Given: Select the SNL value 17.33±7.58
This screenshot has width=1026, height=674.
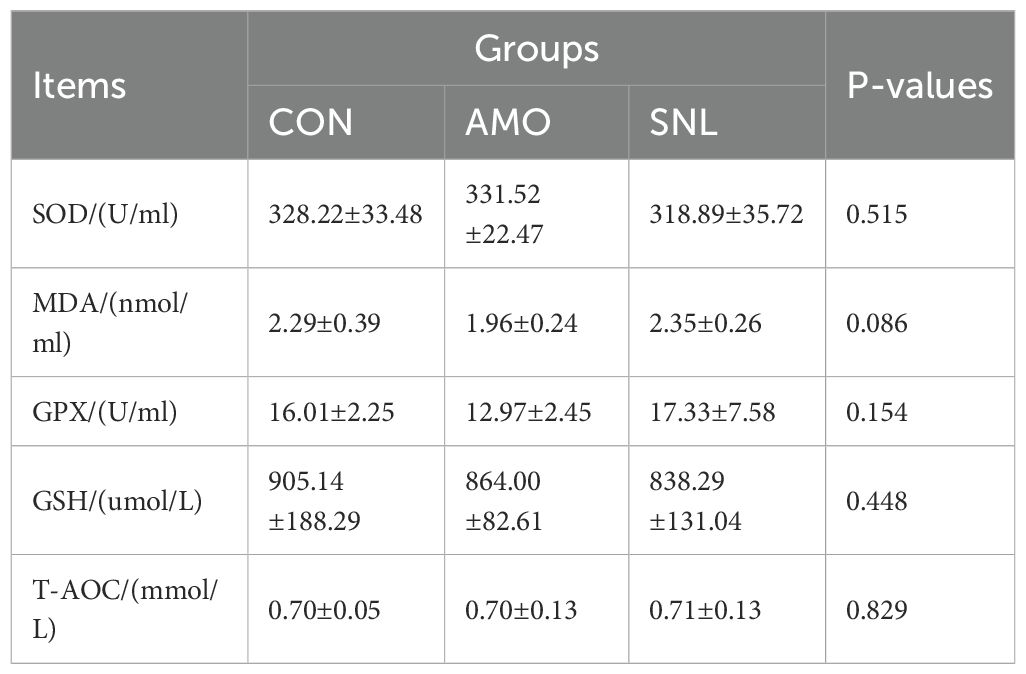Looking at the screenshot, I should click(711, 412).
